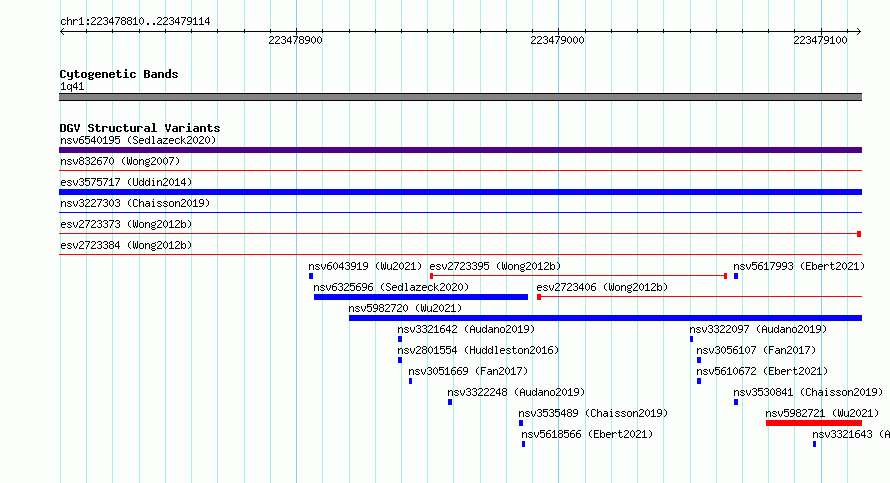Select the blue nsv3322248 marker
The height and width of the screenshot is (483, 890).
pyautogui.click(x=450, y=402)
